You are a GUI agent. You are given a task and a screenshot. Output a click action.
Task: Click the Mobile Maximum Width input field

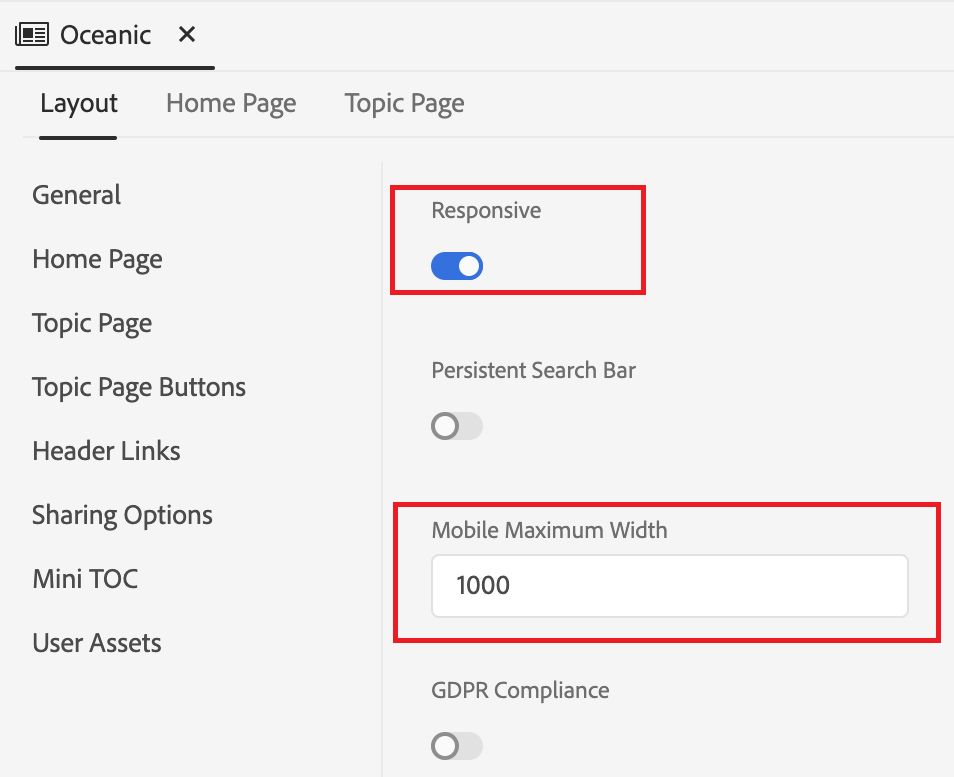click(669, 585)
